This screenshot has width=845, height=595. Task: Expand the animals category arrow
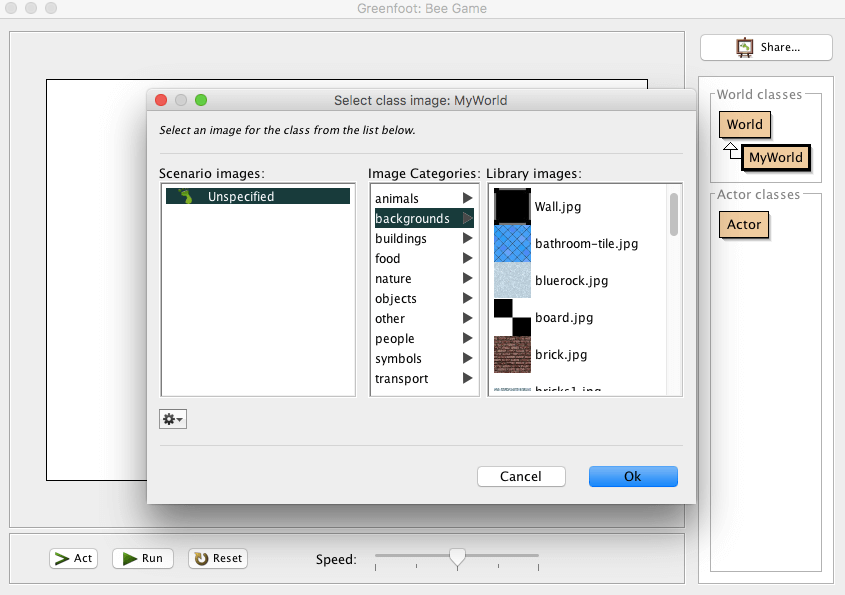pos(466,199)
